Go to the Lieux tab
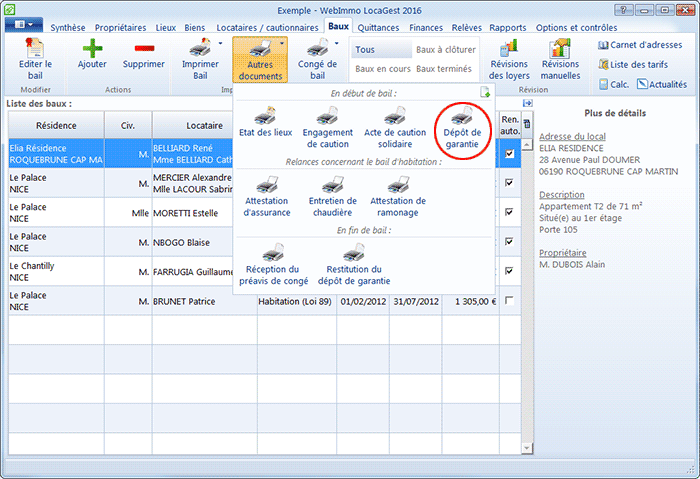The height and width of the screenshot is (479, 700). tap(166, 28)
